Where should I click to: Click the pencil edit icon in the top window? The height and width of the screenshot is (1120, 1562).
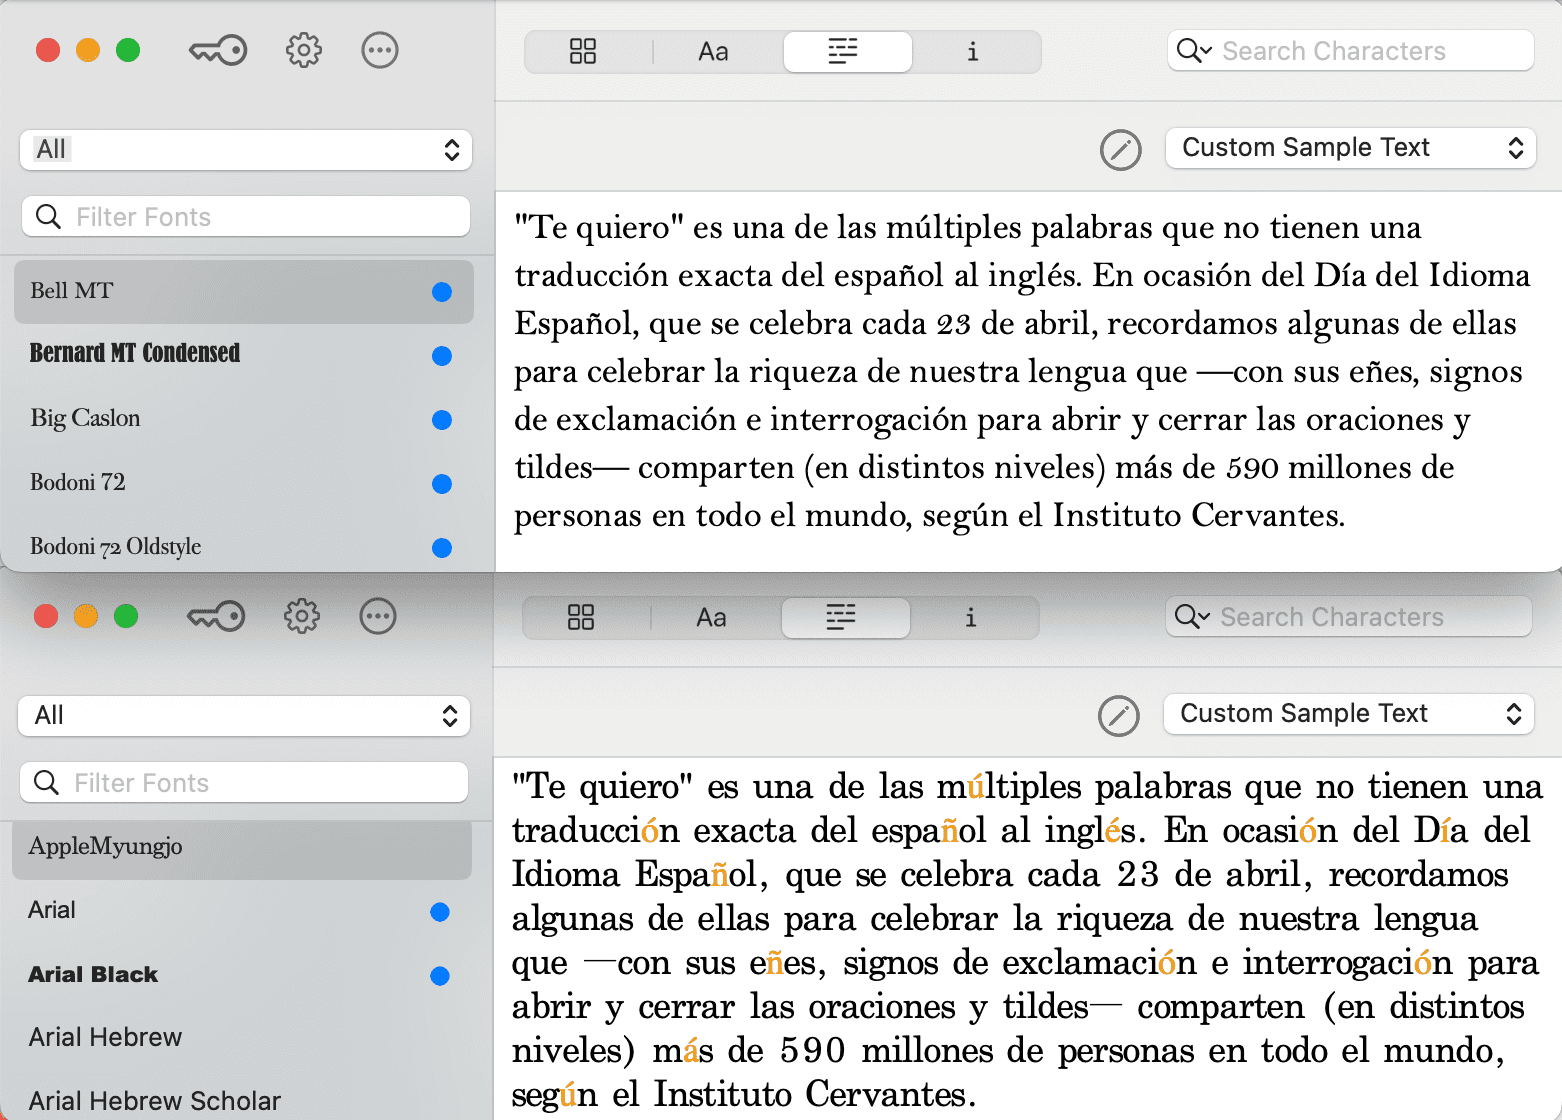tap(1121, 150)
